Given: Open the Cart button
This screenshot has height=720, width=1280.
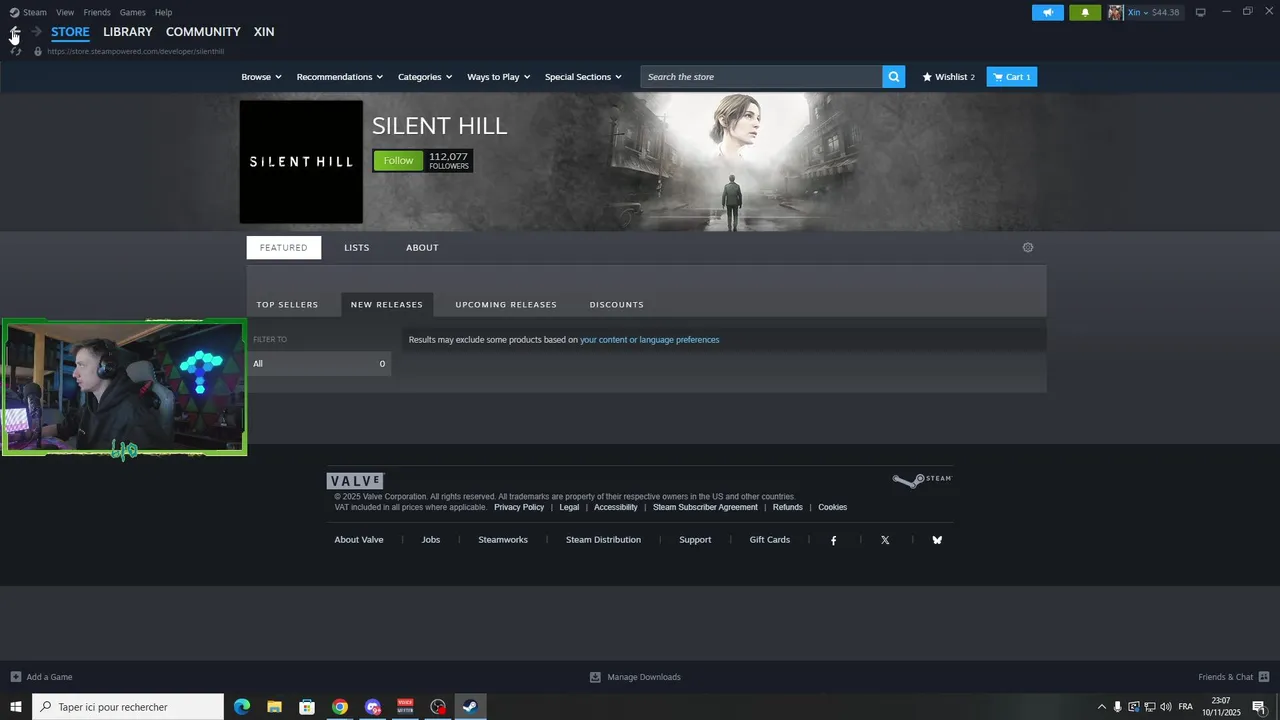Looking at the screenshot, I should tap(1012, 77).
